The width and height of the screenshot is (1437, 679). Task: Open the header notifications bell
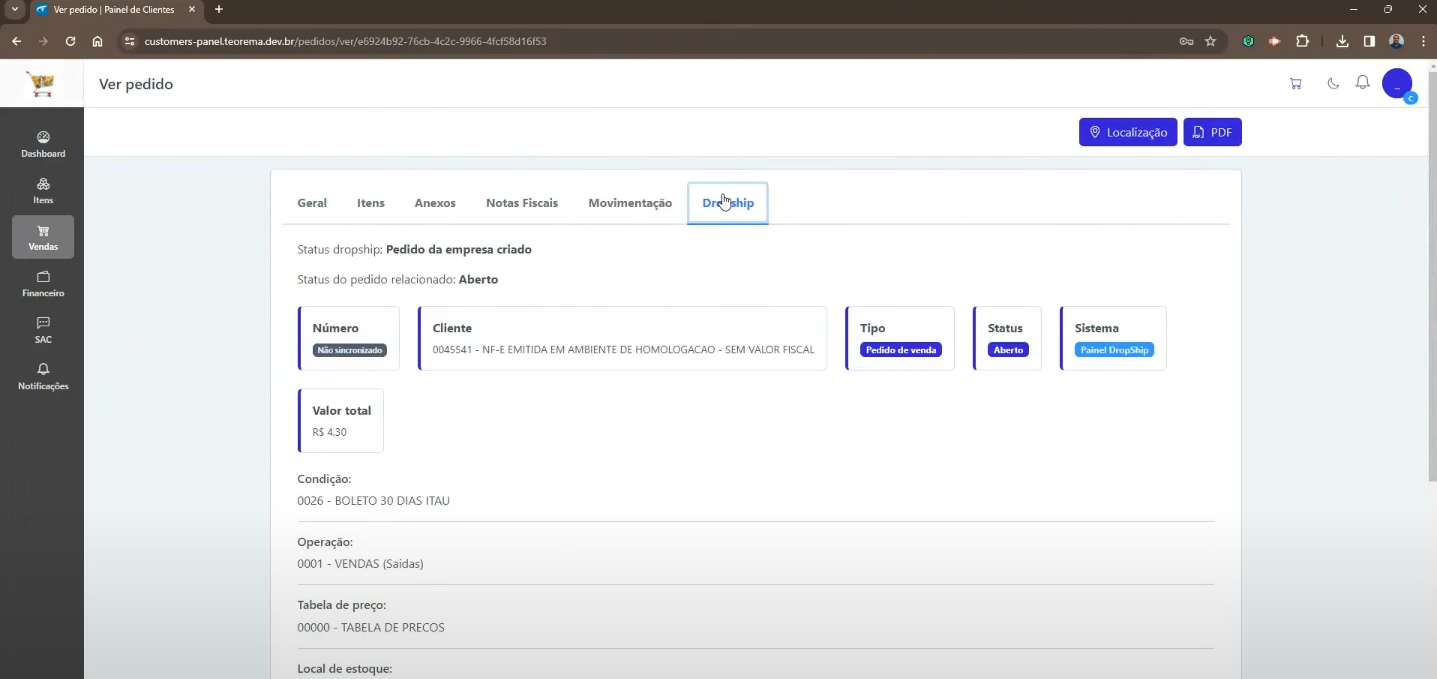1362,83
